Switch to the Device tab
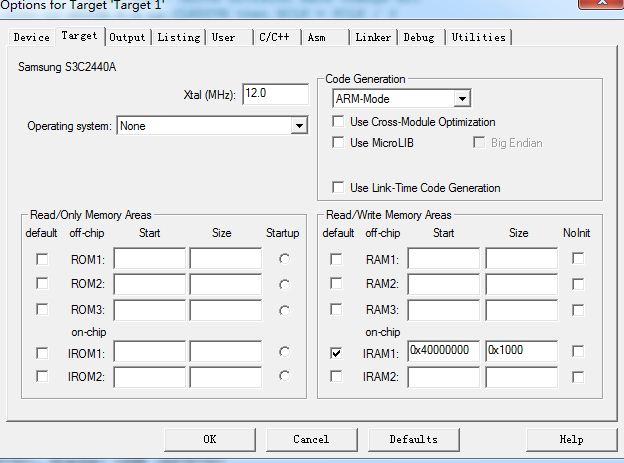624x463 pixels. click(31, 37)
